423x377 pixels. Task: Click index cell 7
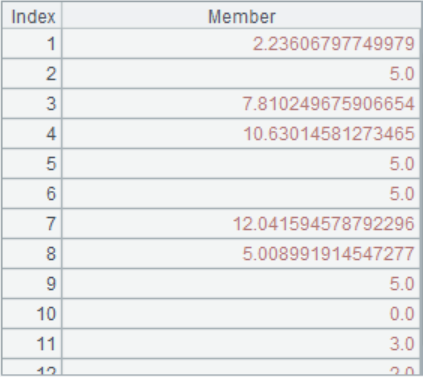click(32, 224)
